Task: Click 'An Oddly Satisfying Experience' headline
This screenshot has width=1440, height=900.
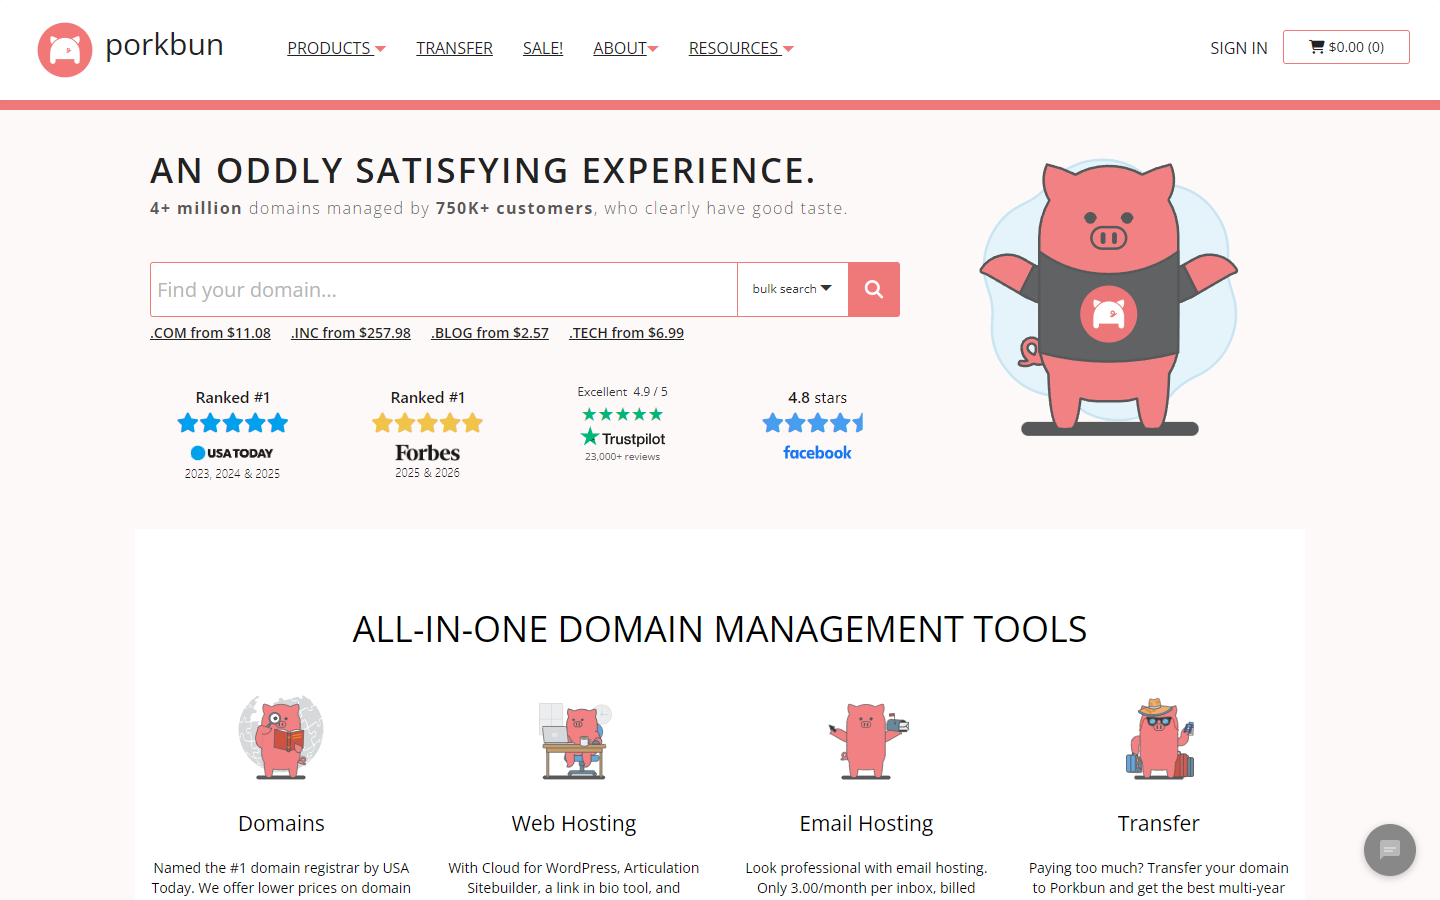Action: coord(483,171)
